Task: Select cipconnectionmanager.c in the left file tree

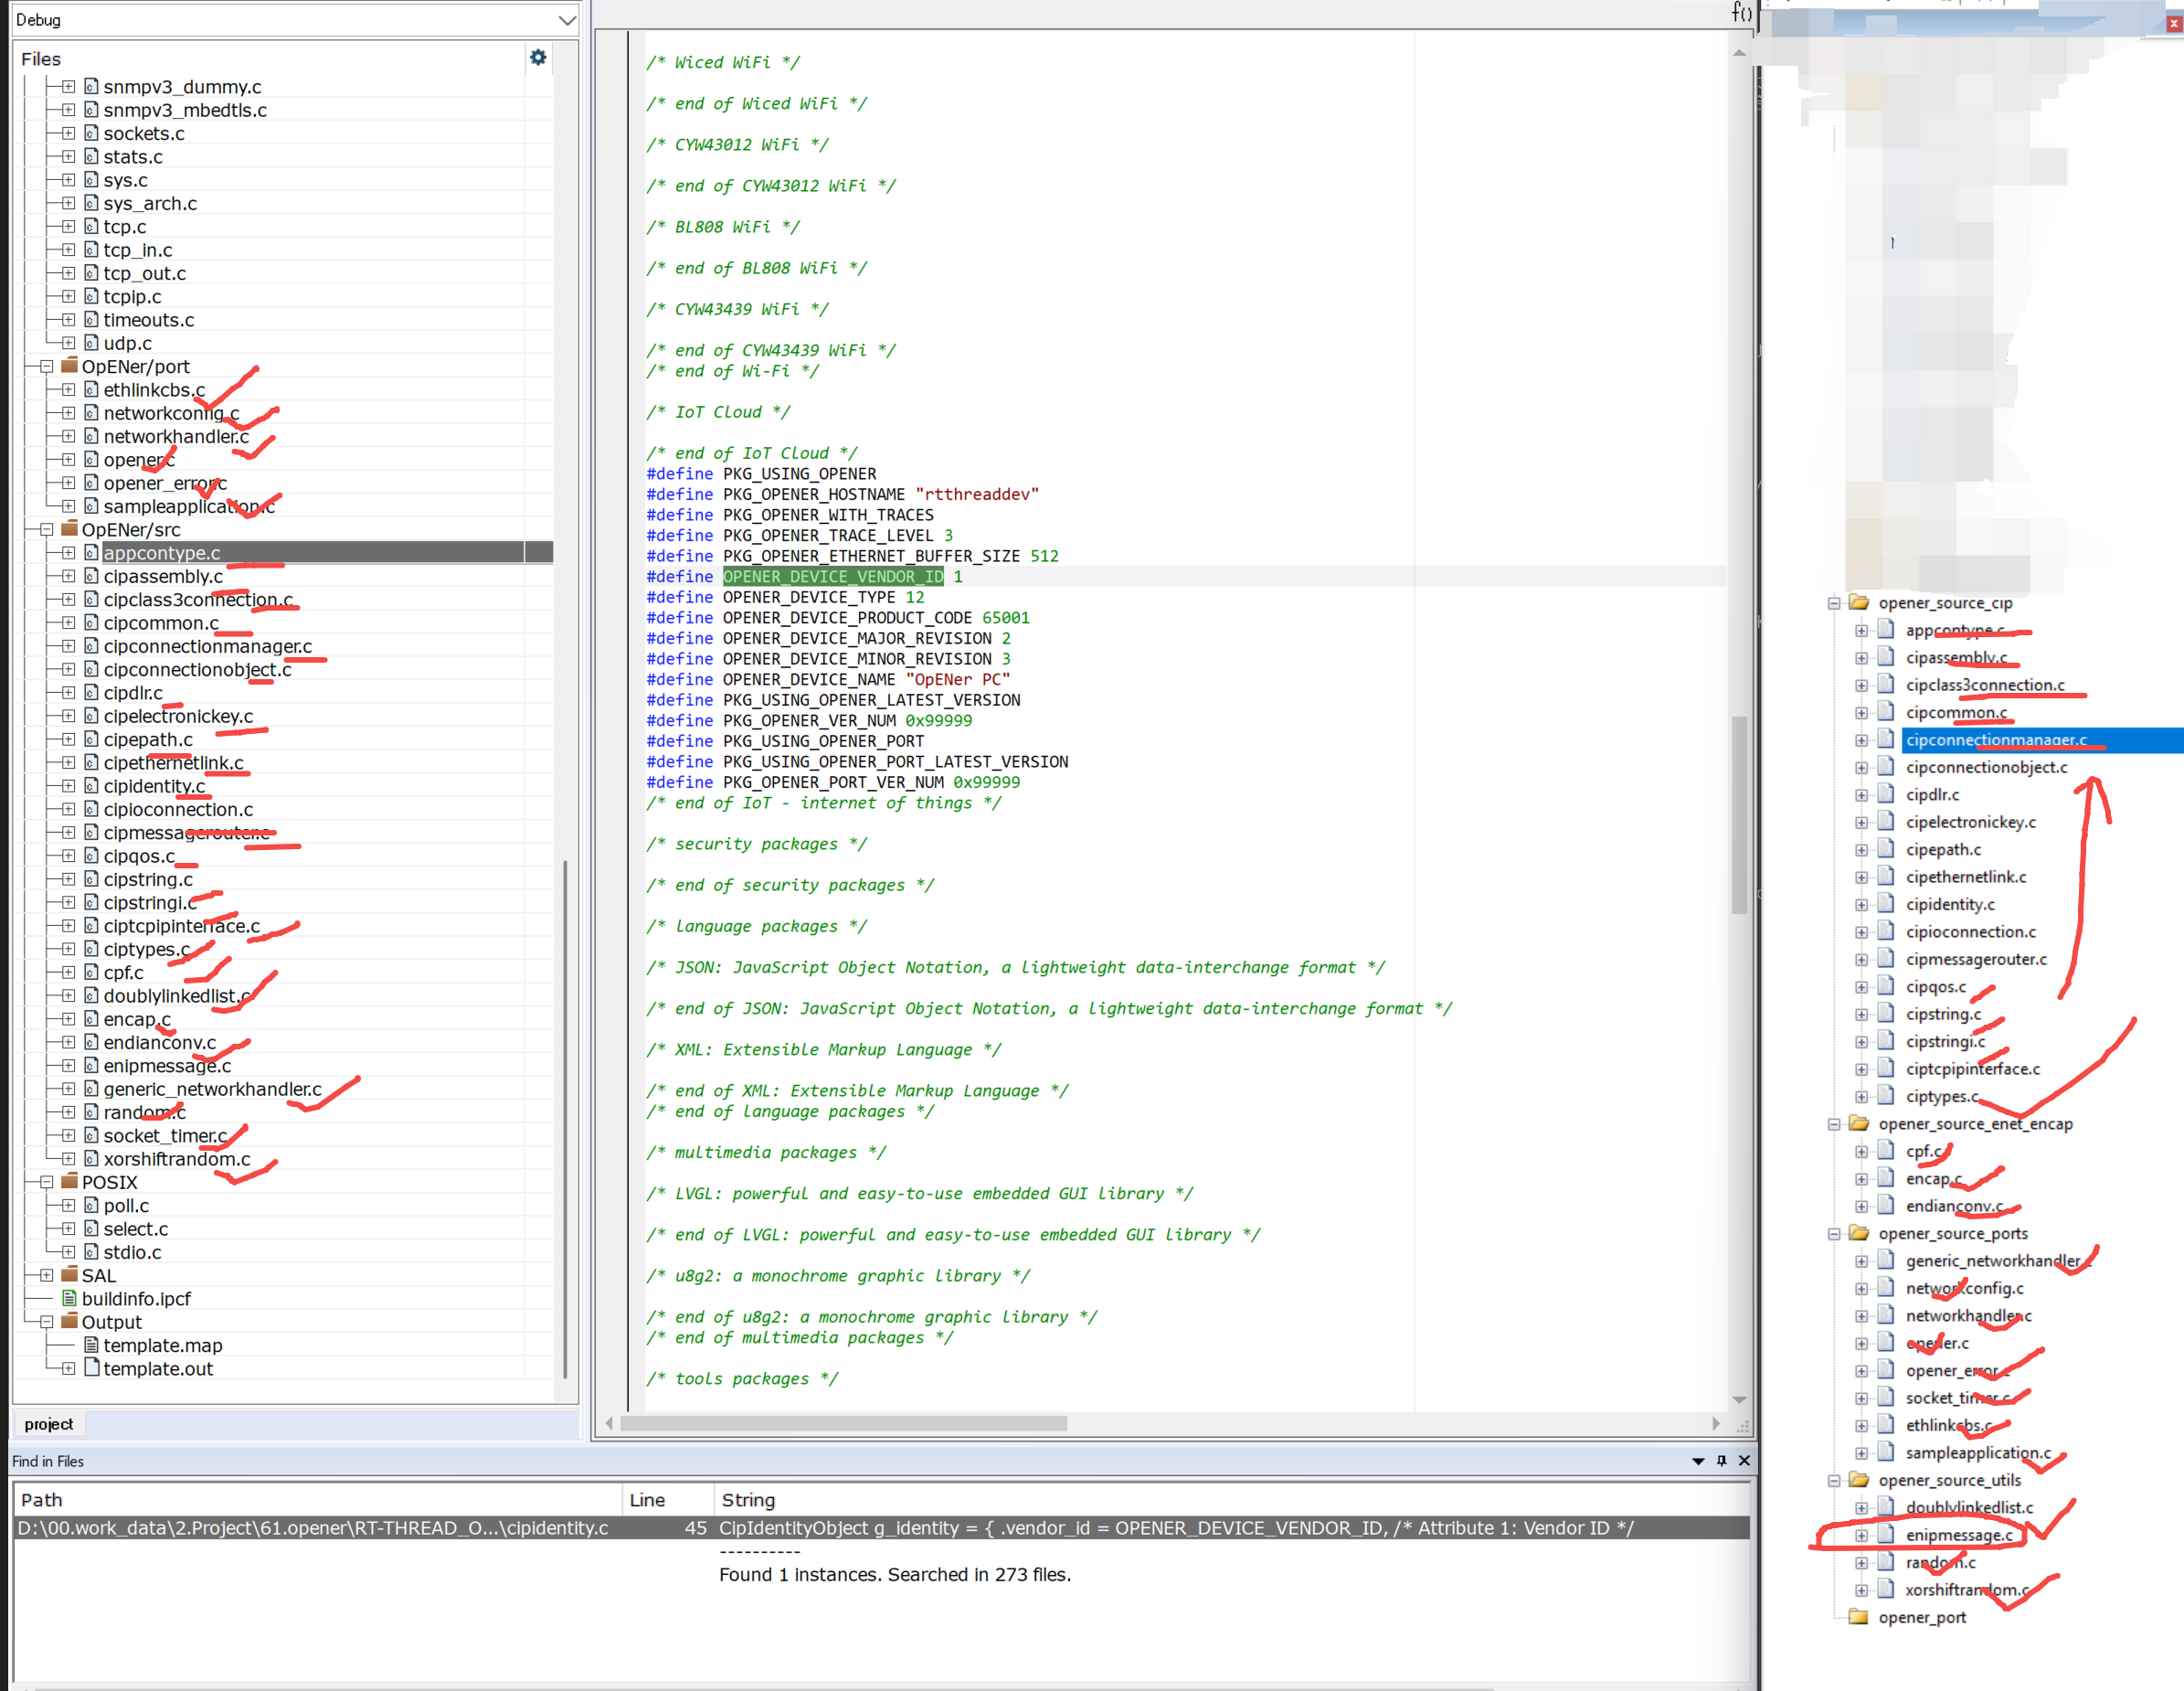Action: 207,646
